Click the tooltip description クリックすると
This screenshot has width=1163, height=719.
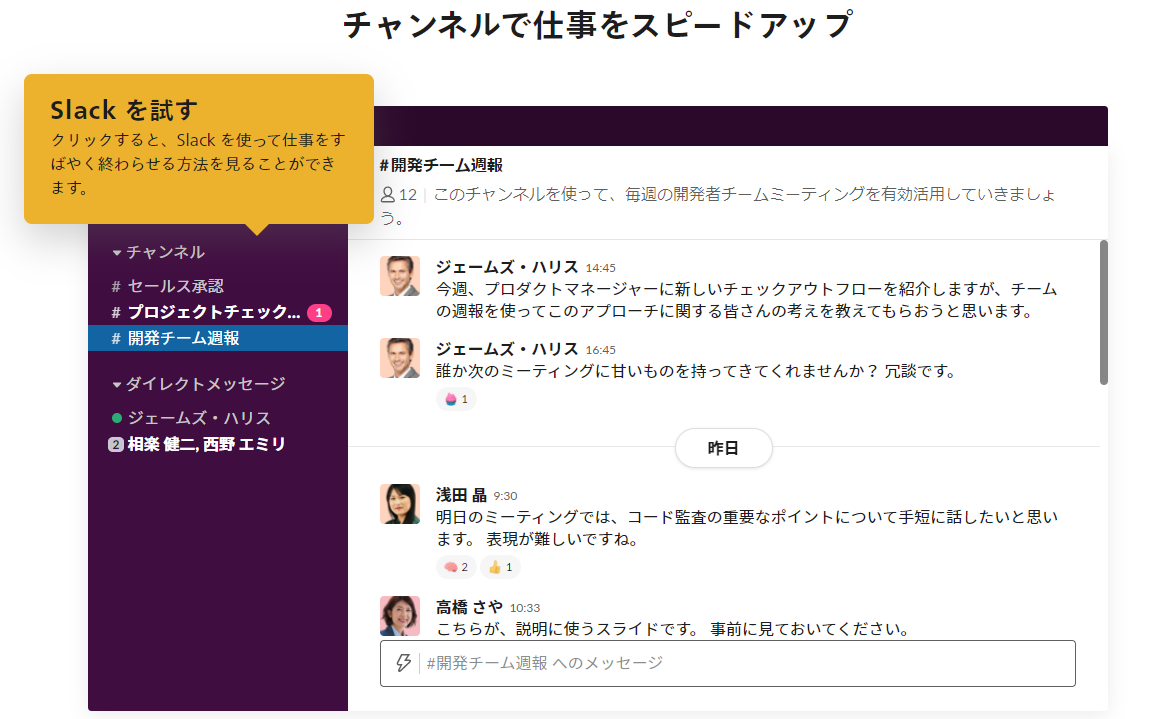click(x=198, y=163)
